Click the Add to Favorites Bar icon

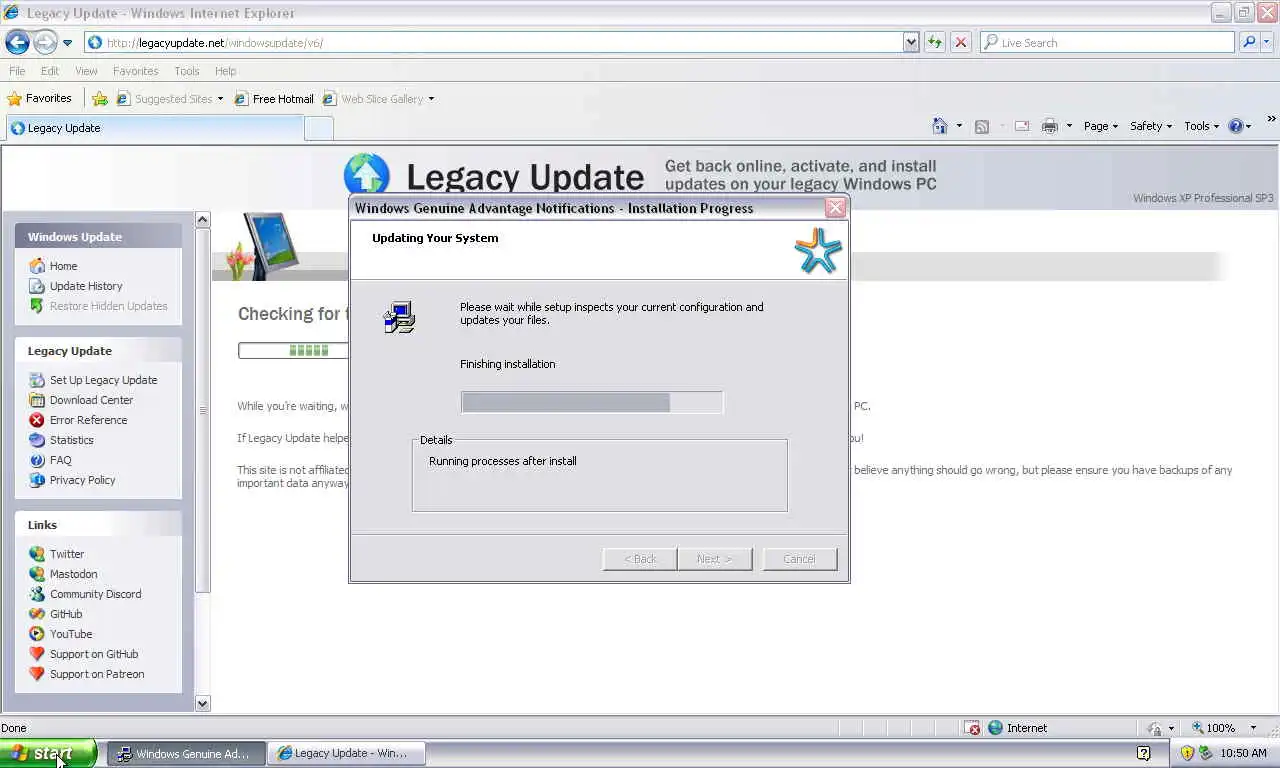pyautogui.click(x=100, y=98)
